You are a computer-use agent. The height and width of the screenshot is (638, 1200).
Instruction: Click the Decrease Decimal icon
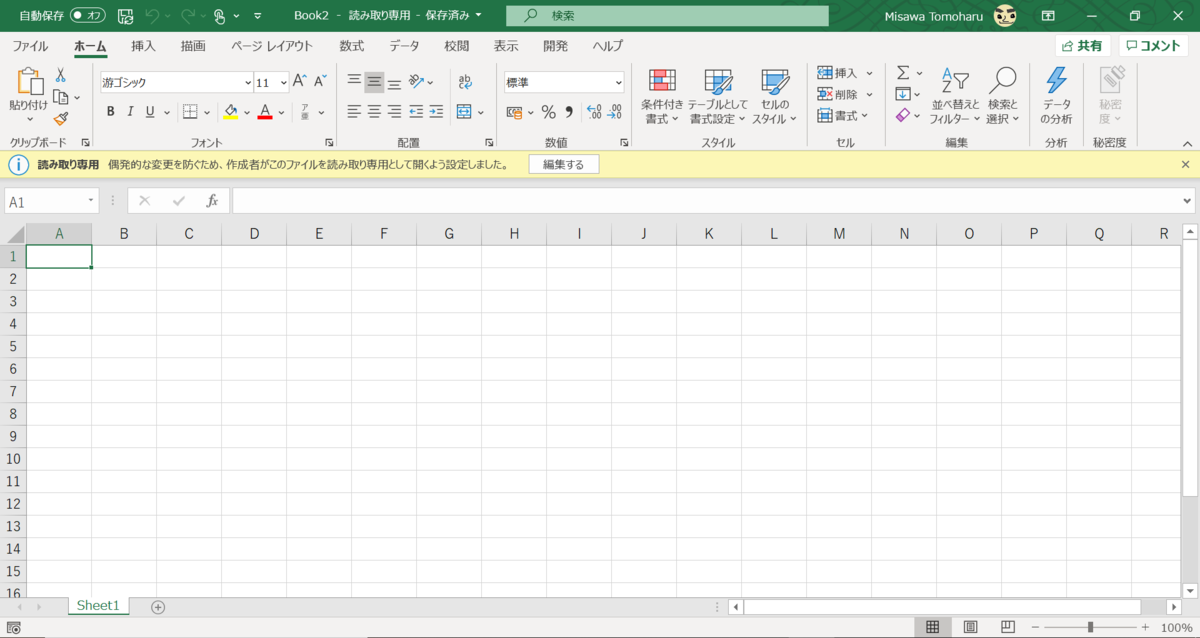point(614,112)
